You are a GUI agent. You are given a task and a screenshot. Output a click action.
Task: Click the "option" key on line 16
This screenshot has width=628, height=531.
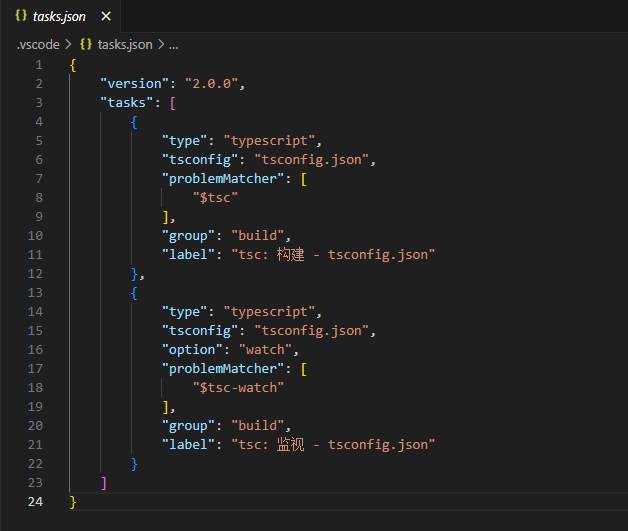192,350
